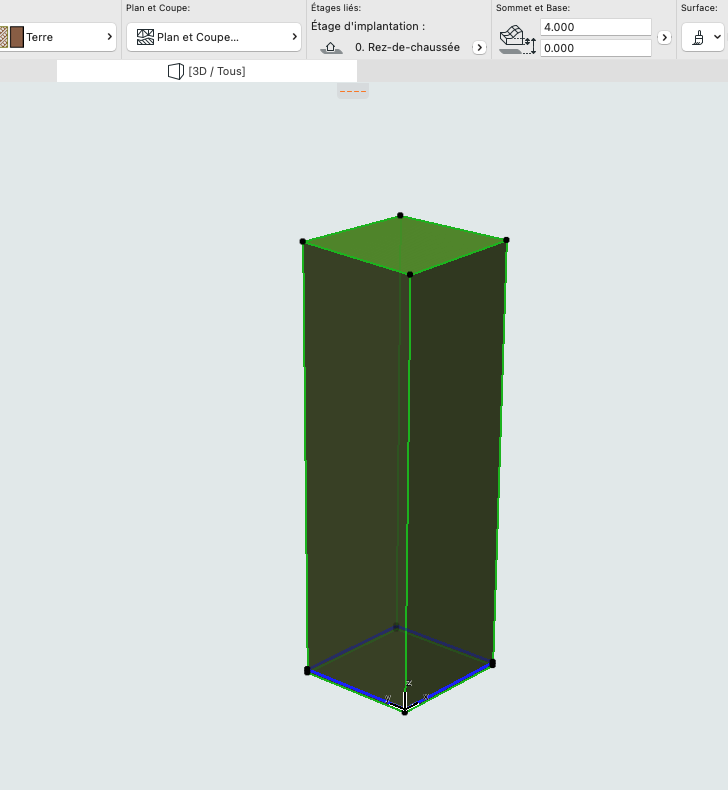Open the story chevron next to Rez-de-chaussée
The image size is (728, 790).
point(479,47)
